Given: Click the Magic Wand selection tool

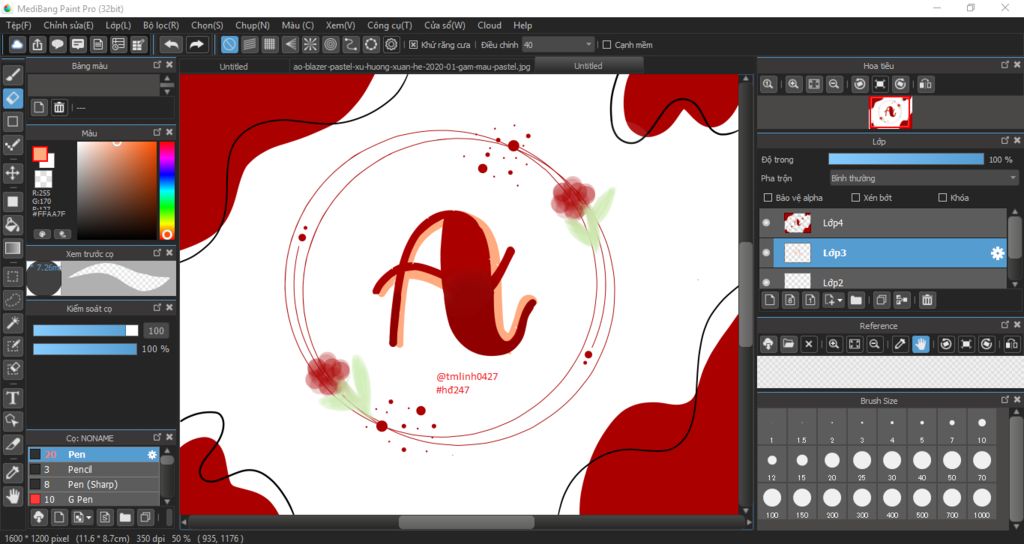Looking at the screenshot, I should (13, 323).
